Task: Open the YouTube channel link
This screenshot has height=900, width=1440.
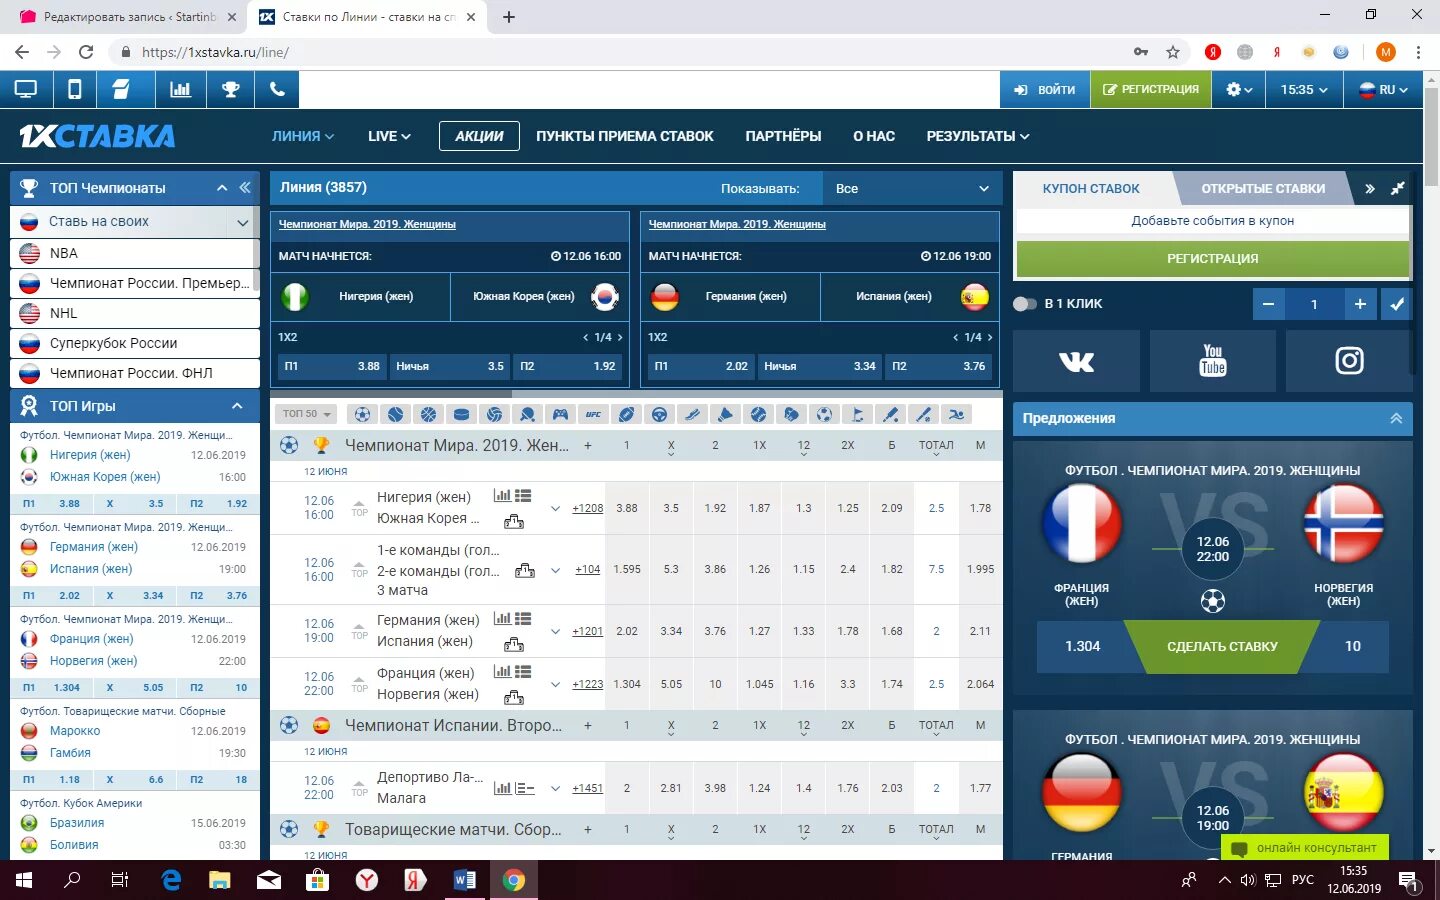Action: point(1213,361)
